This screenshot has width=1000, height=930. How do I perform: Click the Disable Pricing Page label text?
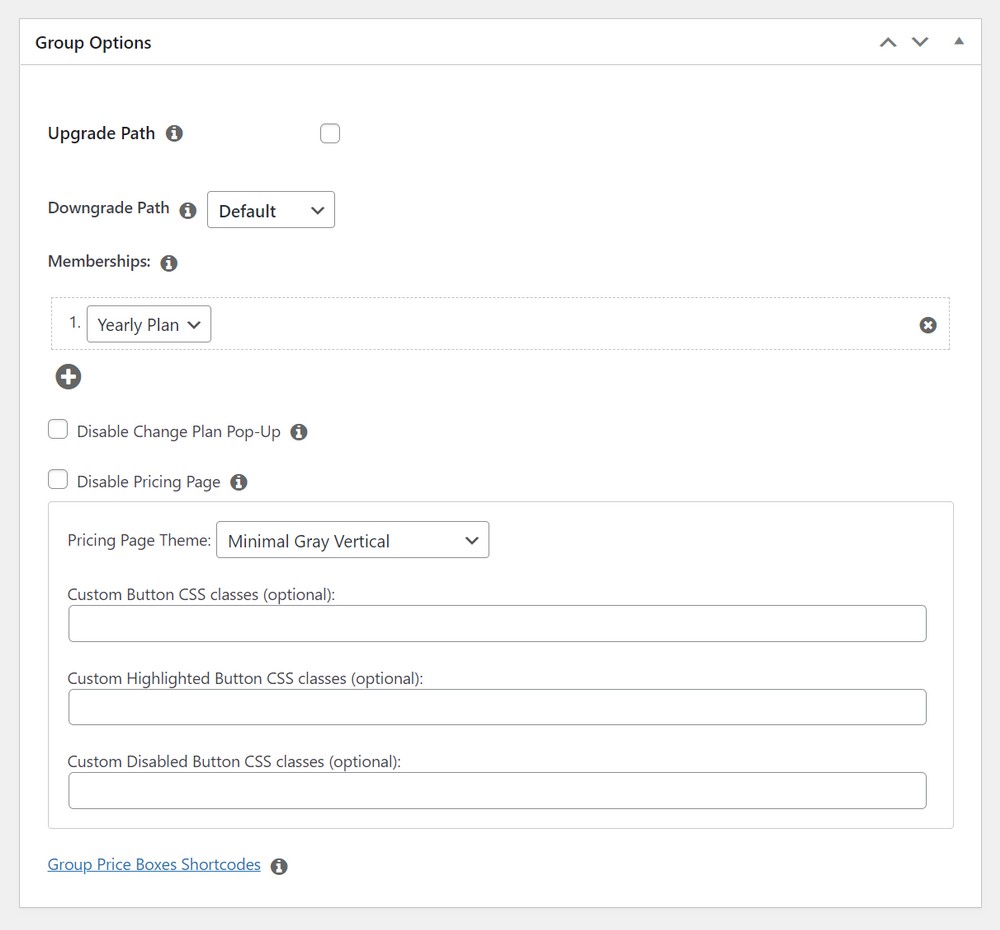149,482
